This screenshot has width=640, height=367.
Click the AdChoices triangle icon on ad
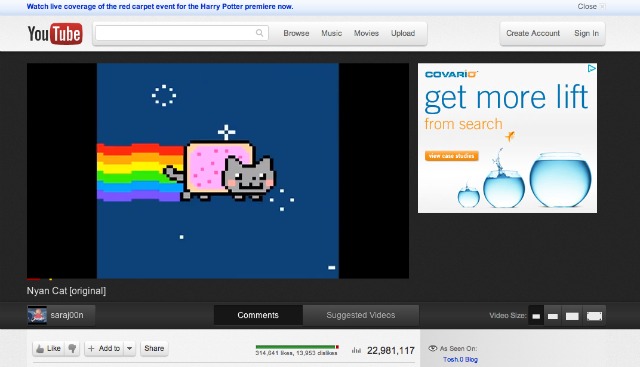(x=591, y=69)
